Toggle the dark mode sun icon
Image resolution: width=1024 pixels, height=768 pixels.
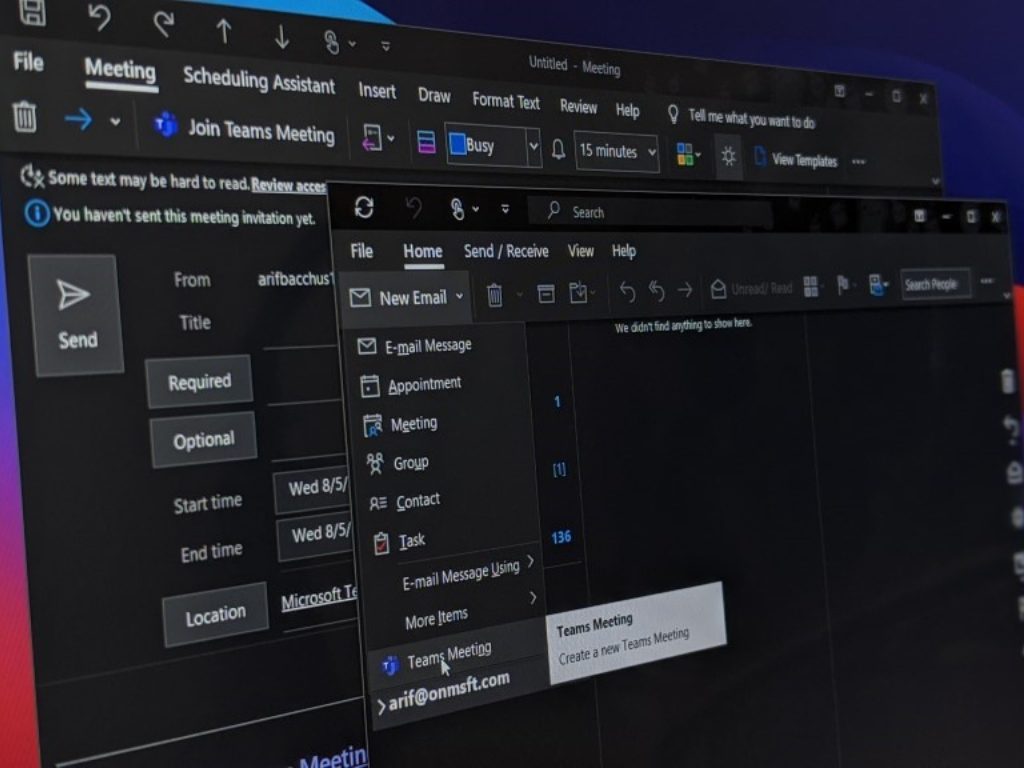point(728,157)
